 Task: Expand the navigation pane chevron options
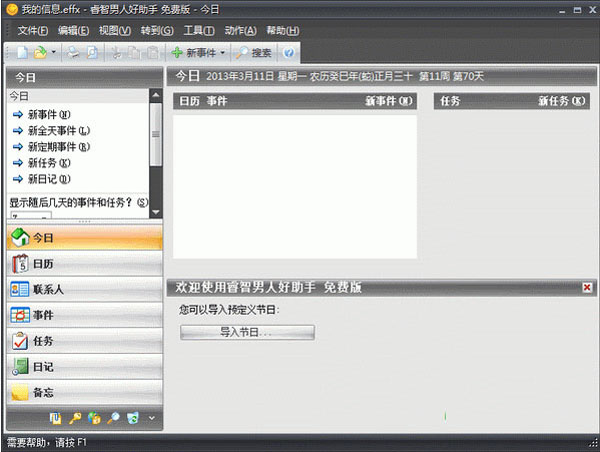click(x=152, y=418)
